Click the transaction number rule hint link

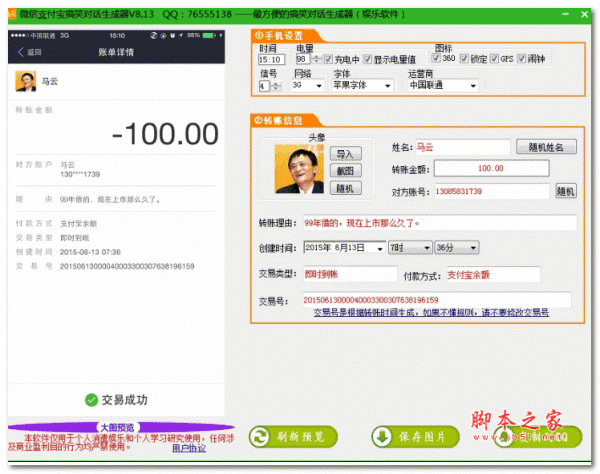click(x=431, y=313)
